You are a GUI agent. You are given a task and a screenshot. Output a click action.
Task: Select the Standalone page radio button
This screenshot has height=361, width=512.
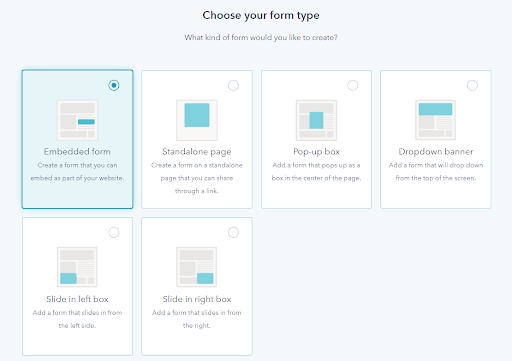click(233, 85)
